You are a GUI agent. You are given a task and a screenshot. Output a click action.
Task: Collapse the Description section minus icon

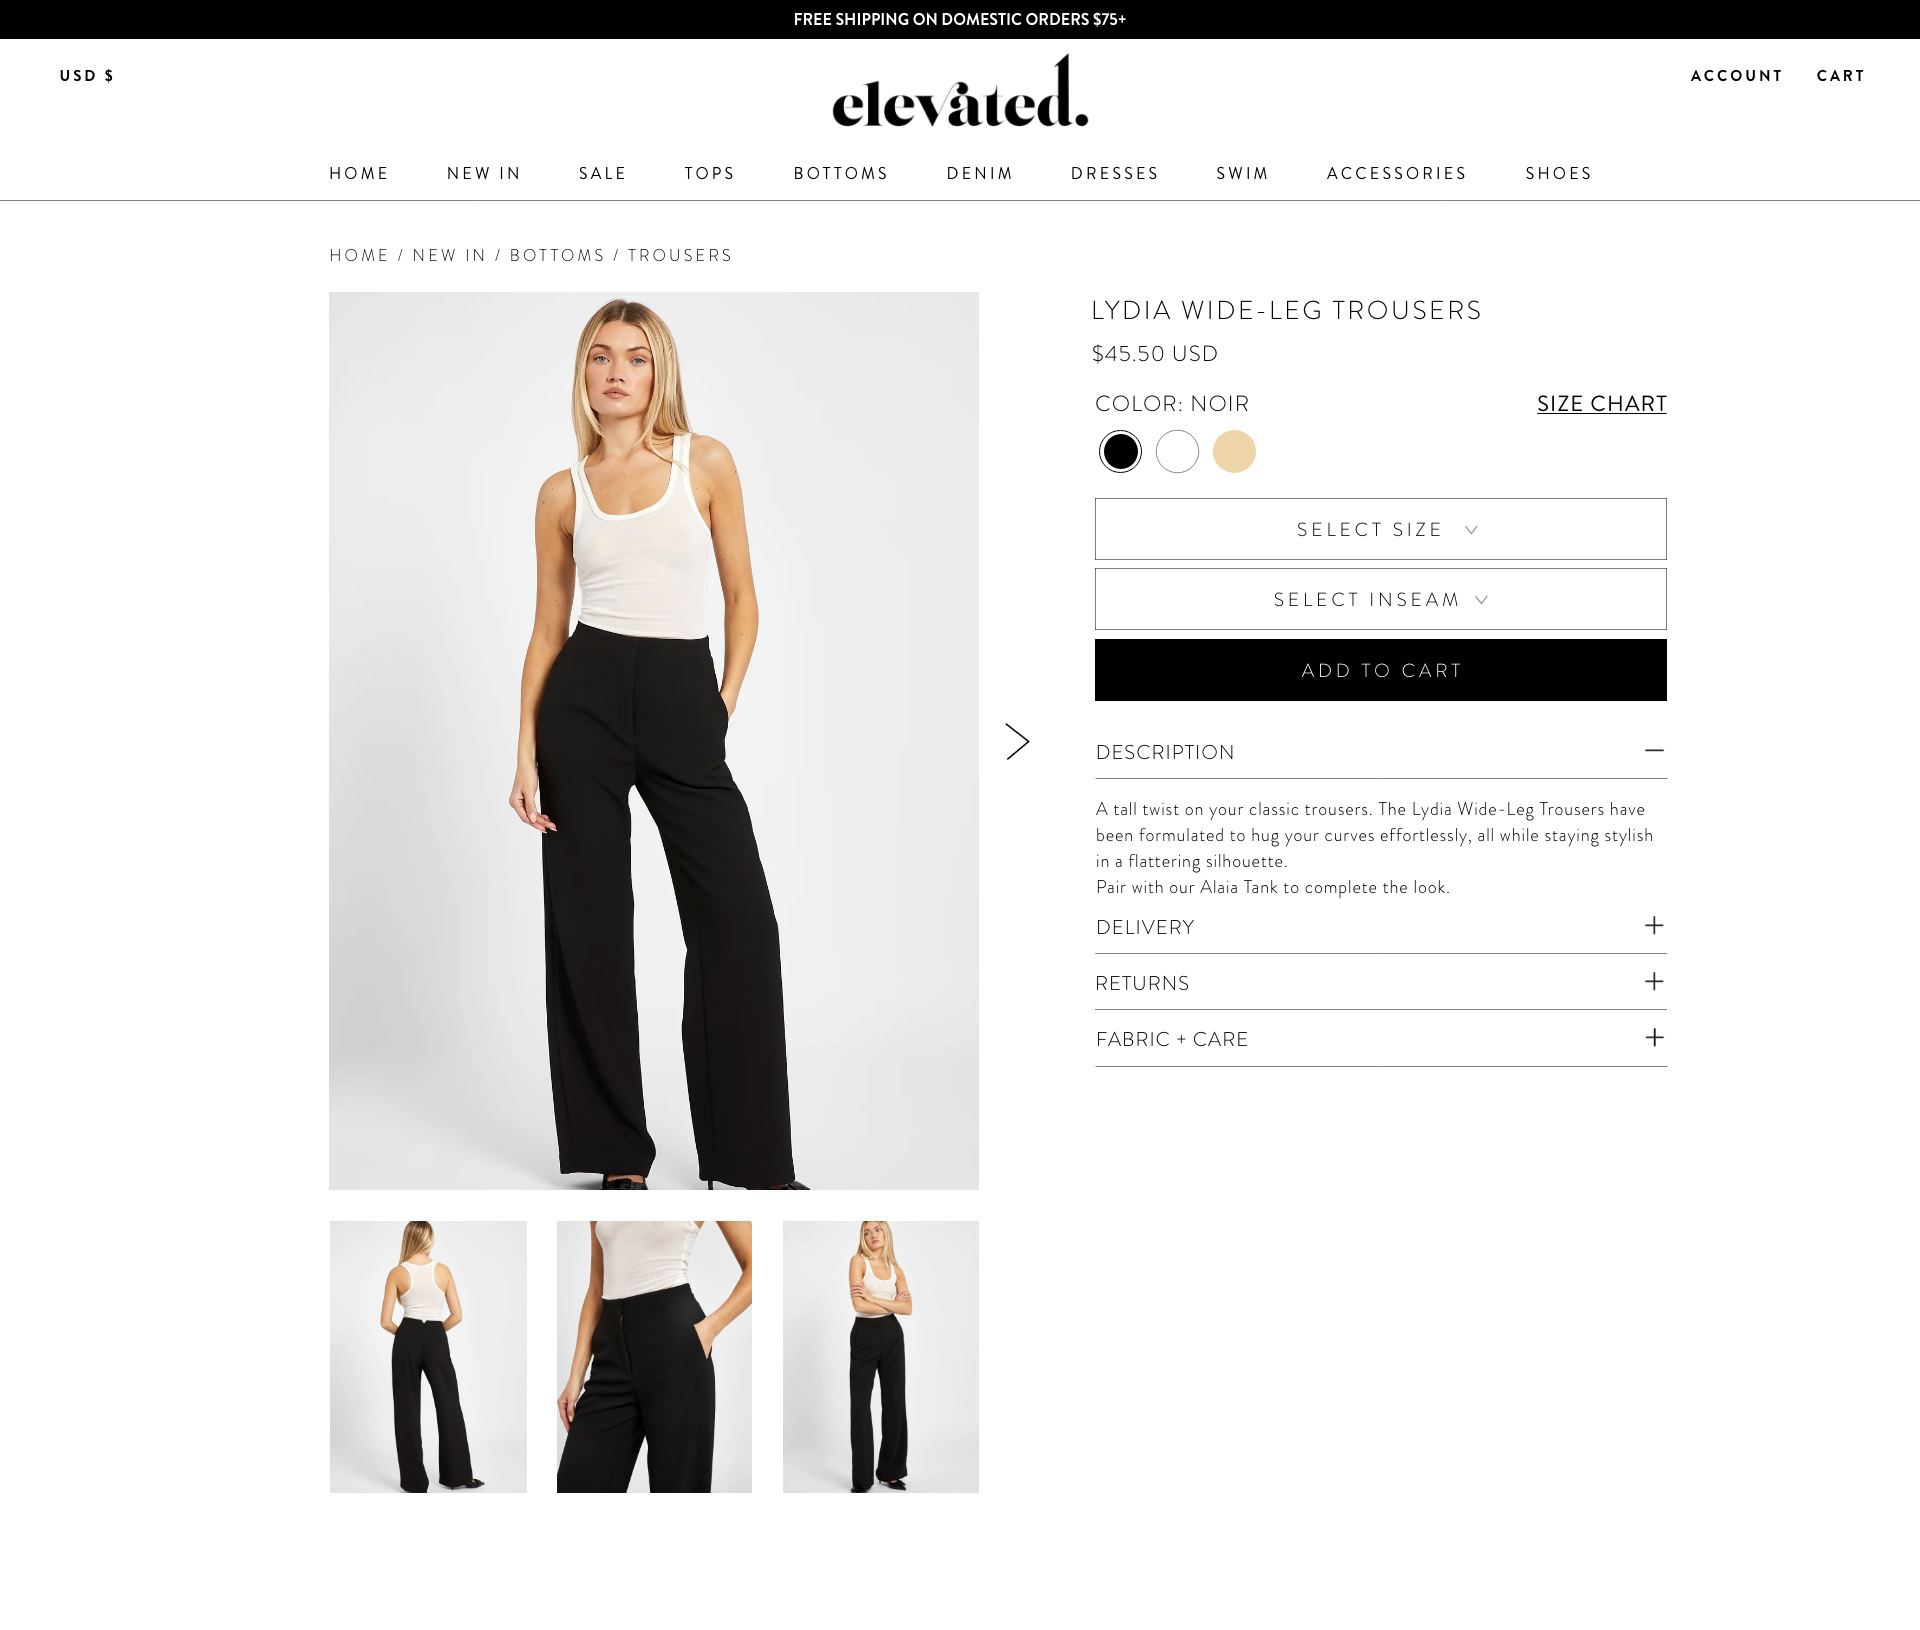(1654, 750)
